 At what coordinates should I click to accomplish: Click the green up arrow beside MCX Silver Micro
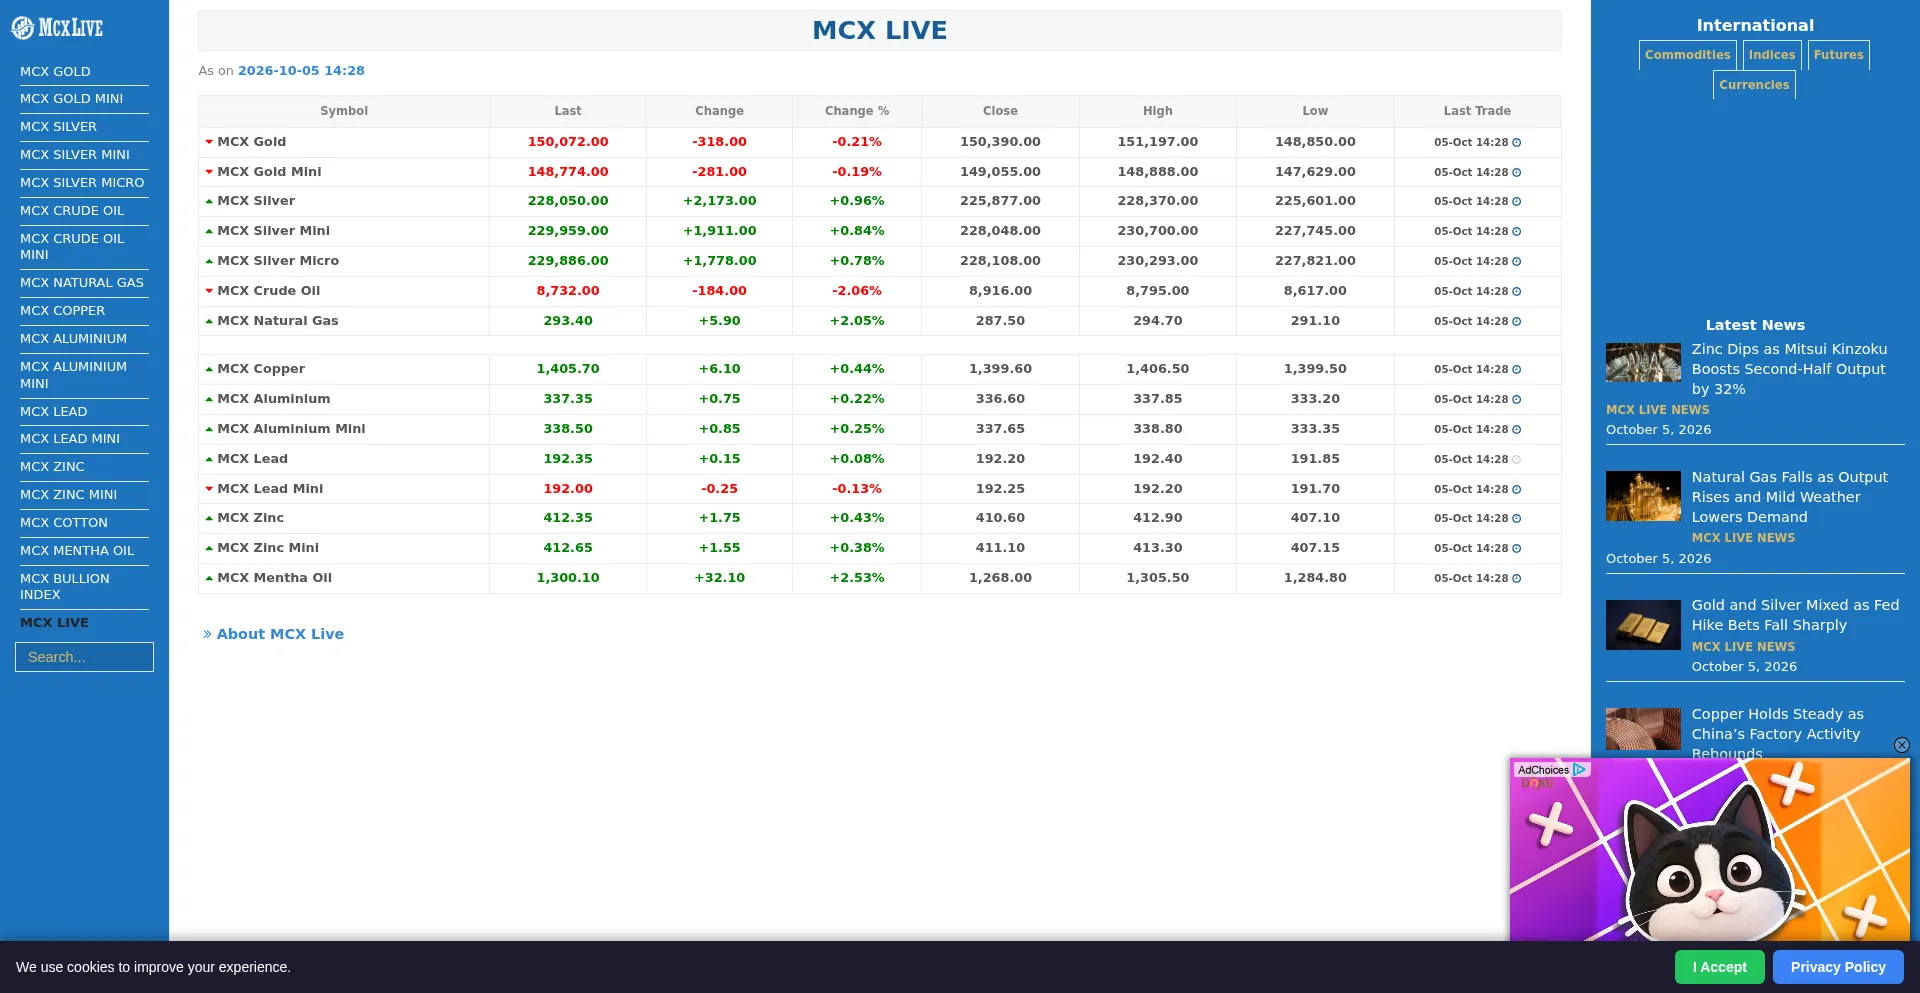209,261
